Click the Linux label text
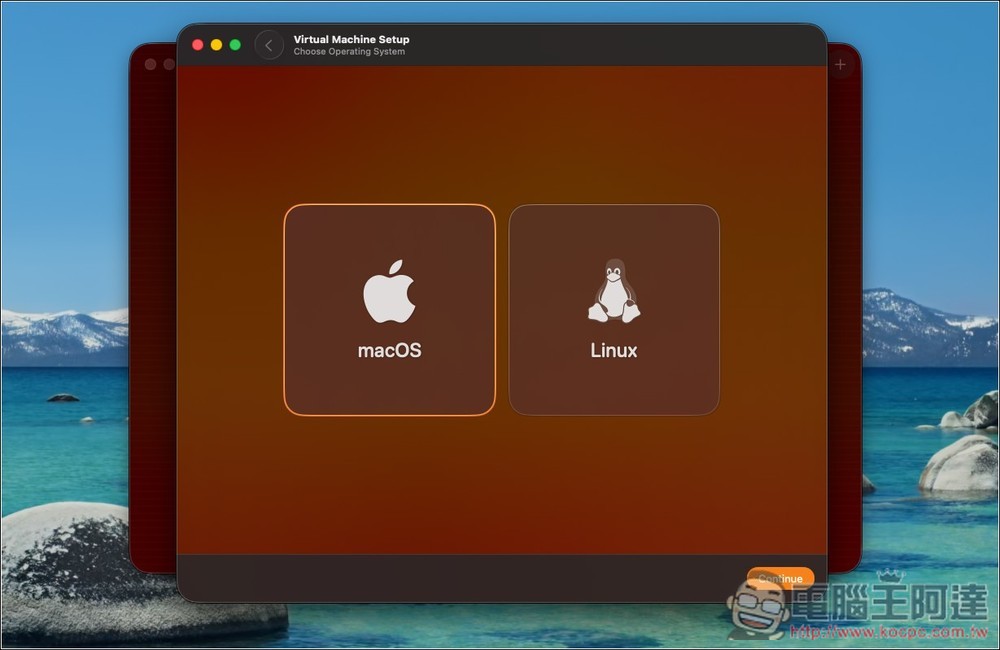1000x650 pixels. click(x=612, y=351)
